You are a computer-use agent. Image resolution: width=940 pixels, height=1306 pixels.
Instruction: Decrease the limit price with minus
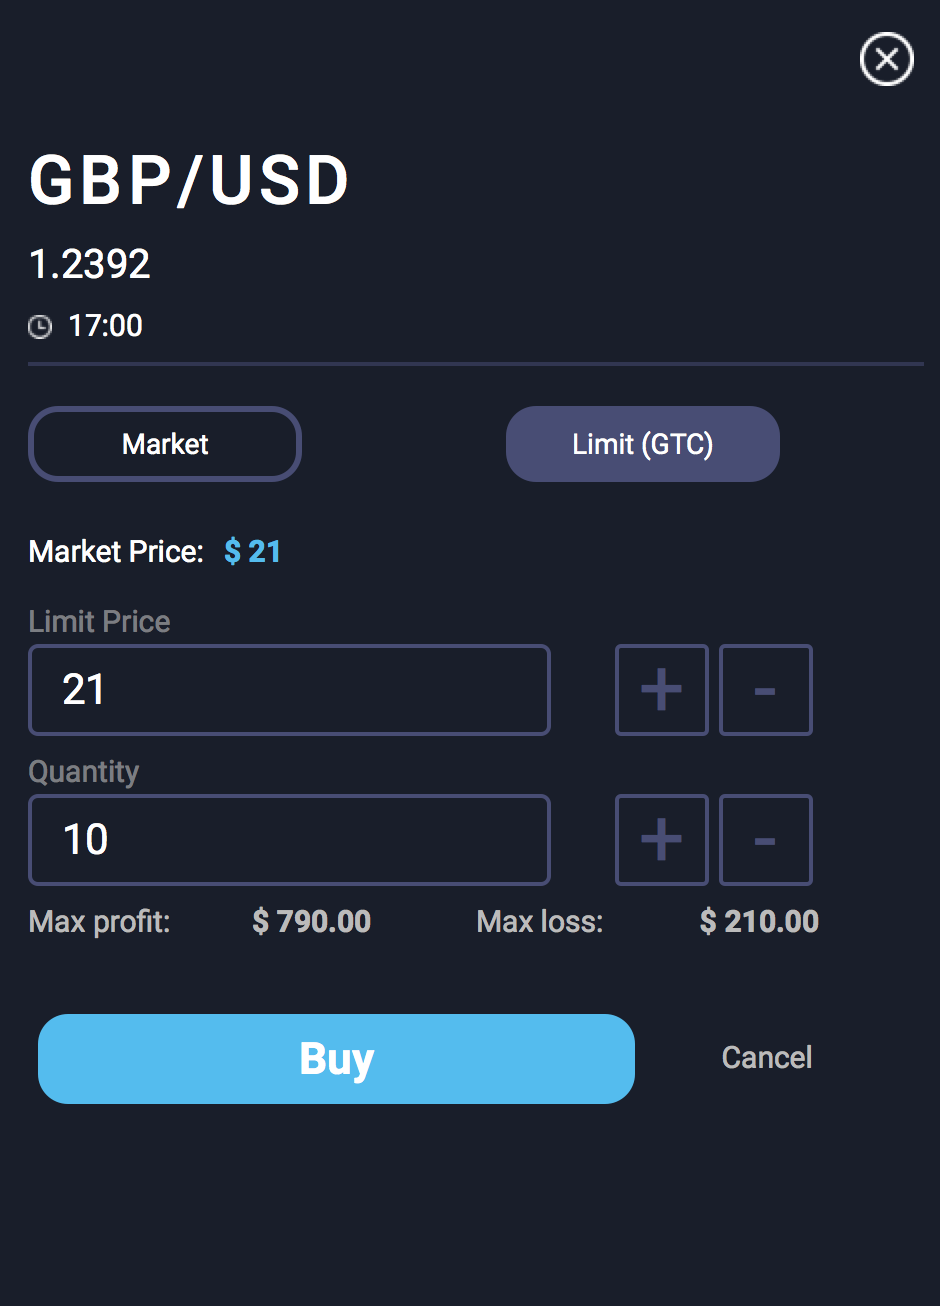click(765, 690)
